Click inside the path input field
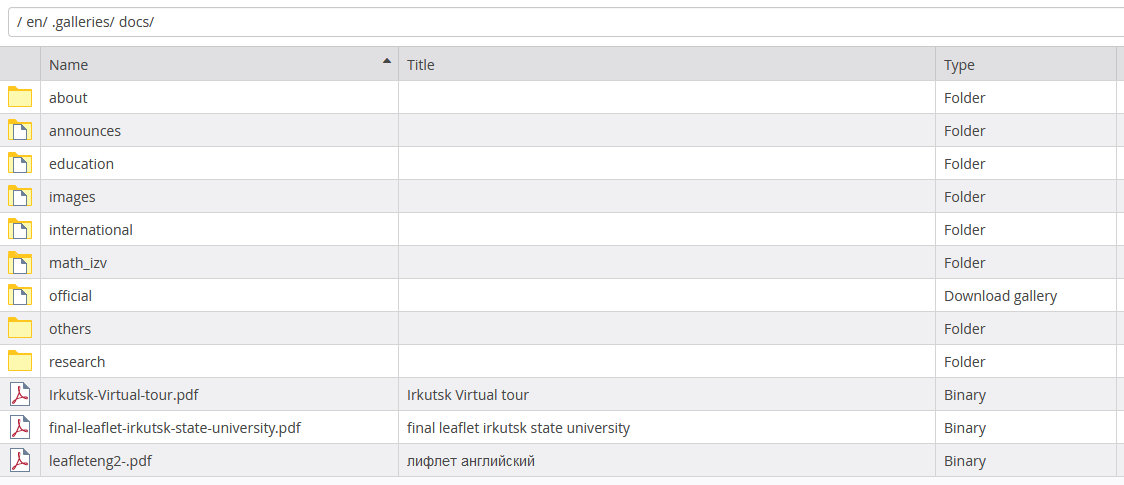Viewport: 1124px width, 485px height. (600, 22)
